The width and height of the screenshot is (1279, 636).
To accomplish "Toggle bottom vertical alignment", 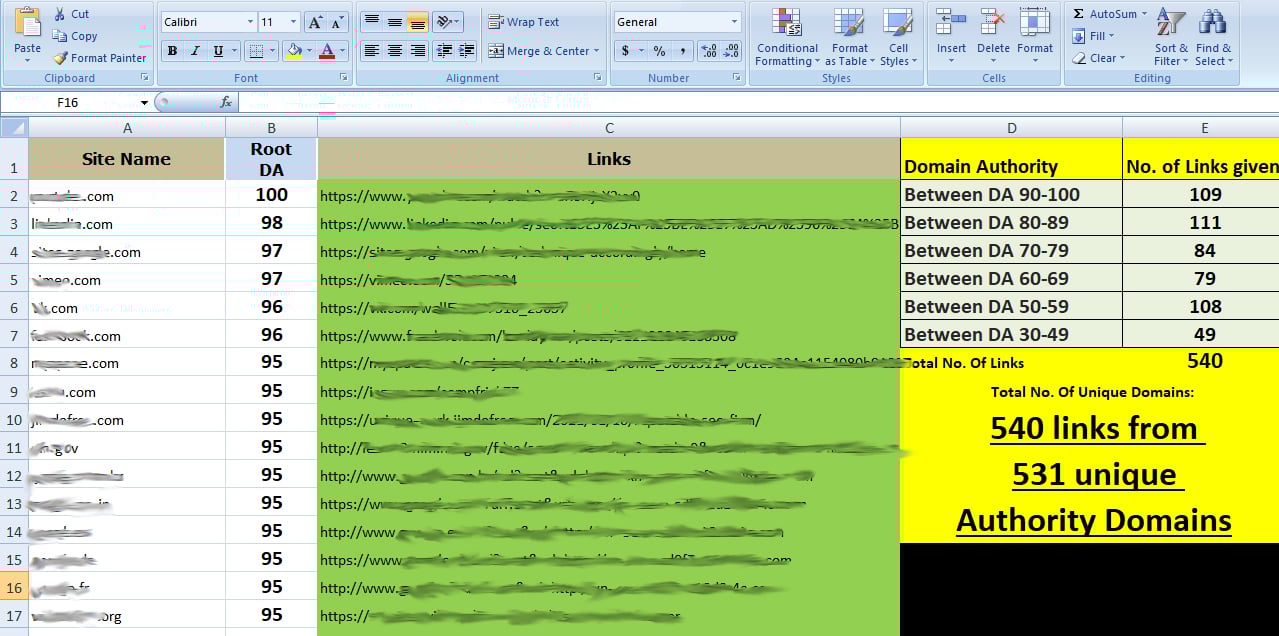I will click(417, 22).
